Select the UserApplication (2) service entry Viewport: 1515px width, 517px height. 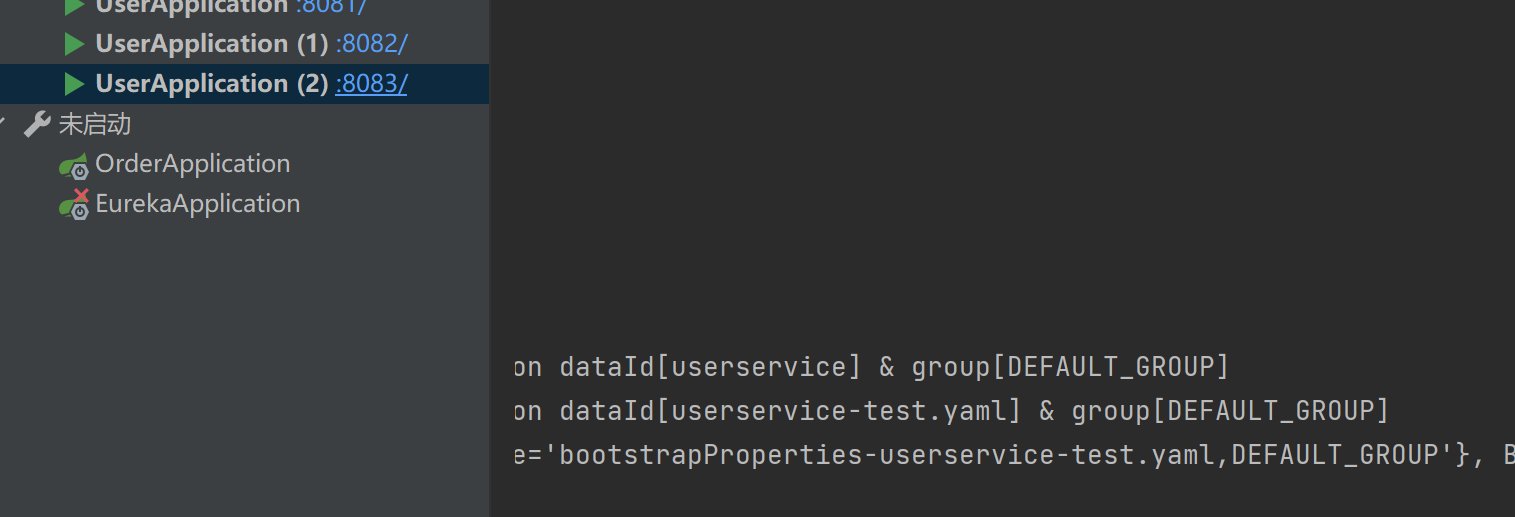[x=211, y=83]
